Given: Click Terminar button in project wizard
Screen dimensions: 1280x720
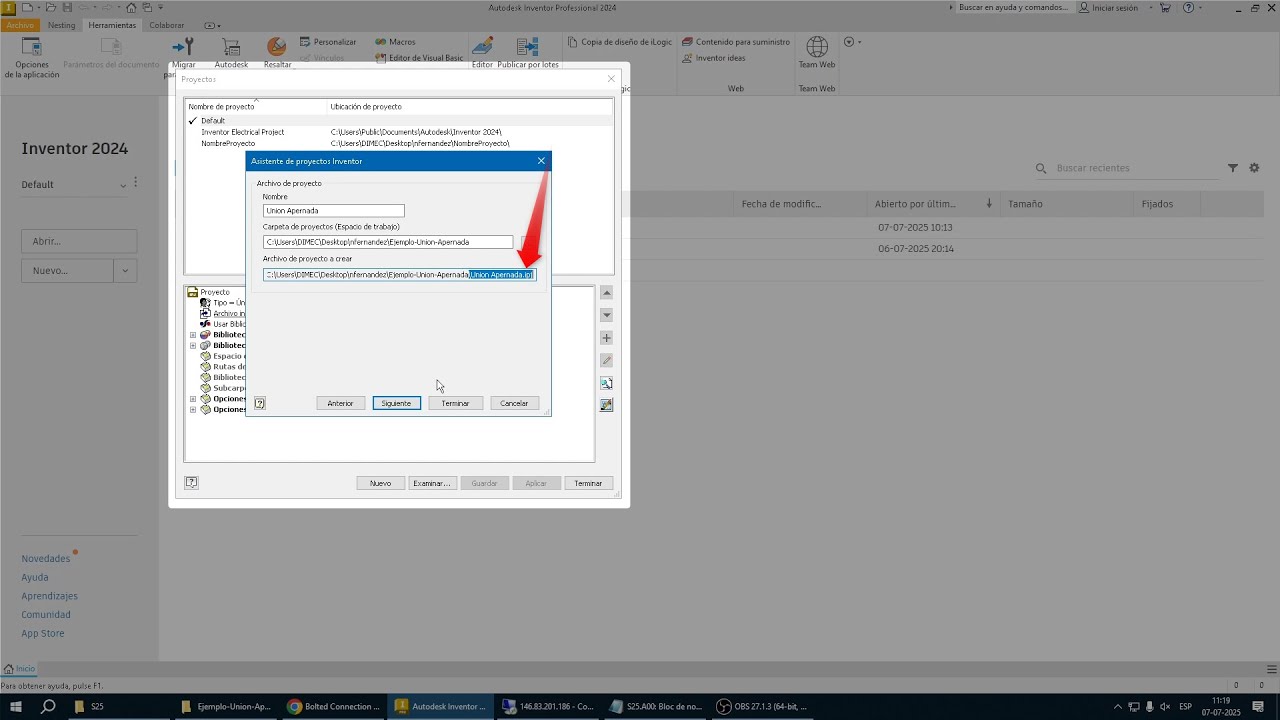Looking at the screenshot, I should pyautogui.click(x=455, y=403).
